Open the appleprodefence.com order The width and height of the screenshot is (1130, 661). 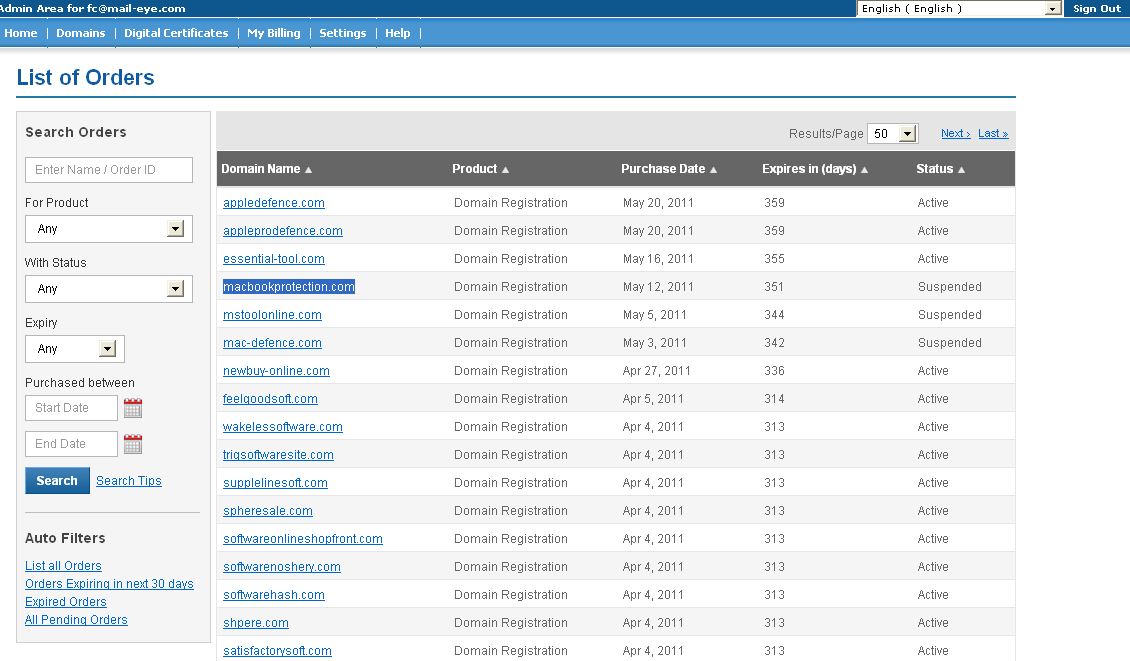tap(282, 231)
